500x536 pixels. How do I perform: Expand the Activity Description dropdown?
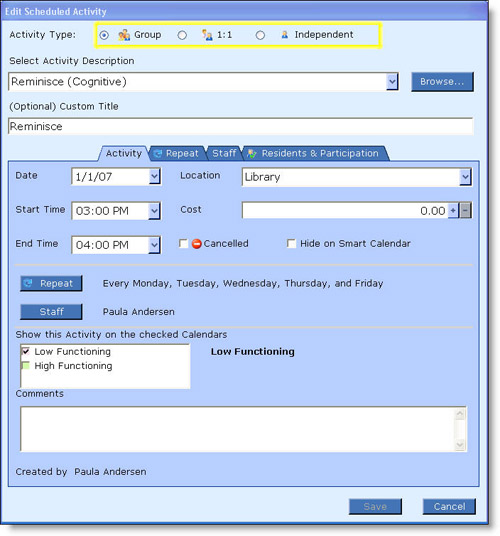(x=392, y=82)
